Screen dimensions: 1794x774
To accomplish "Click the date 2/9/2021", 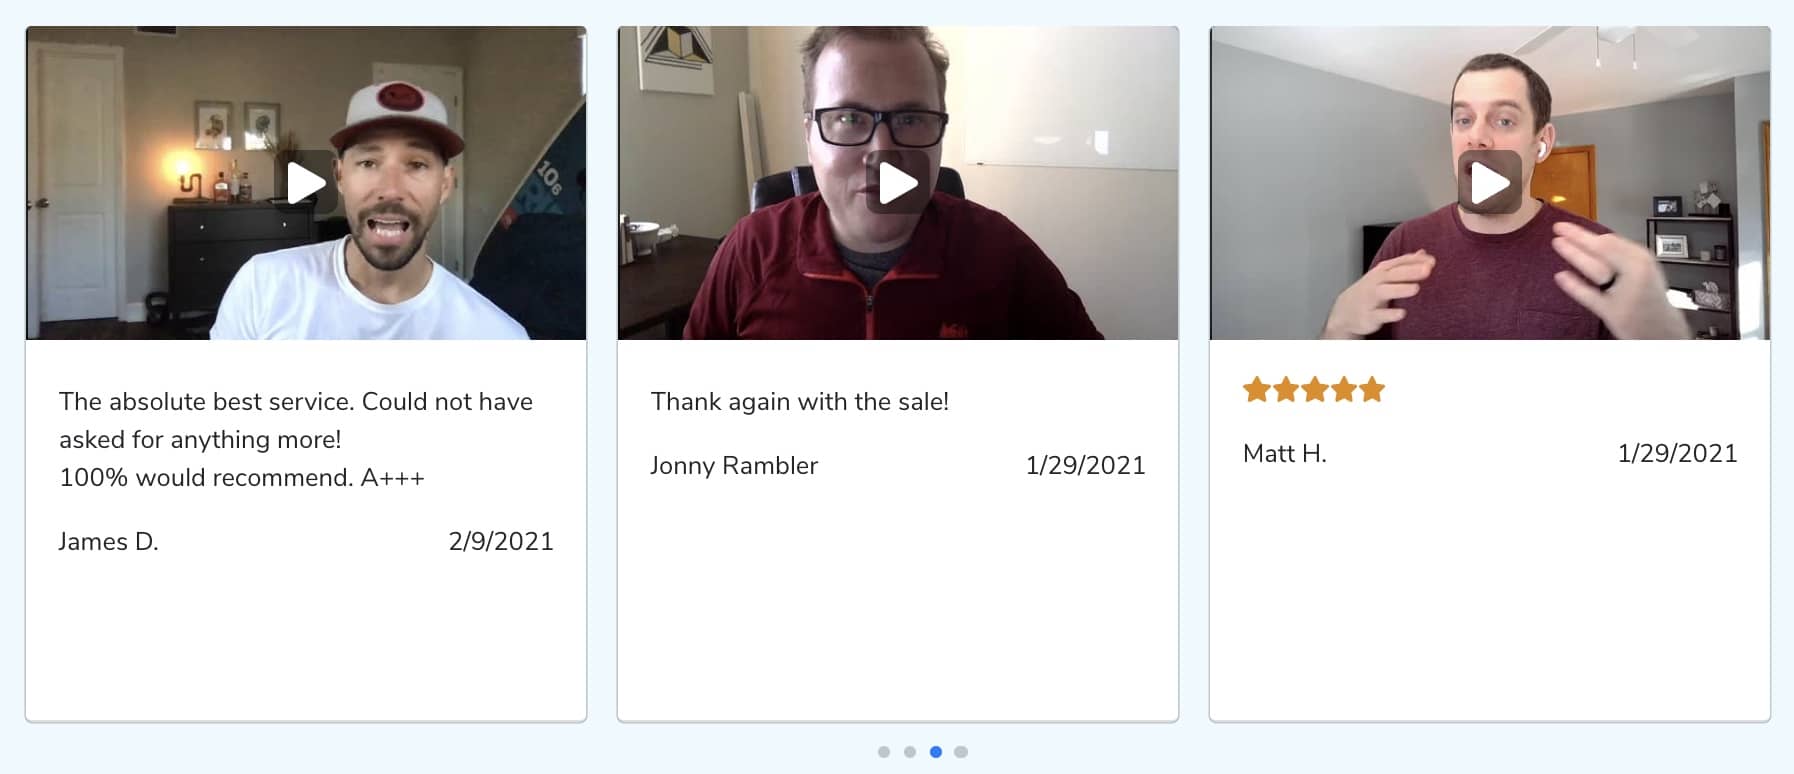I will point(501,542).
